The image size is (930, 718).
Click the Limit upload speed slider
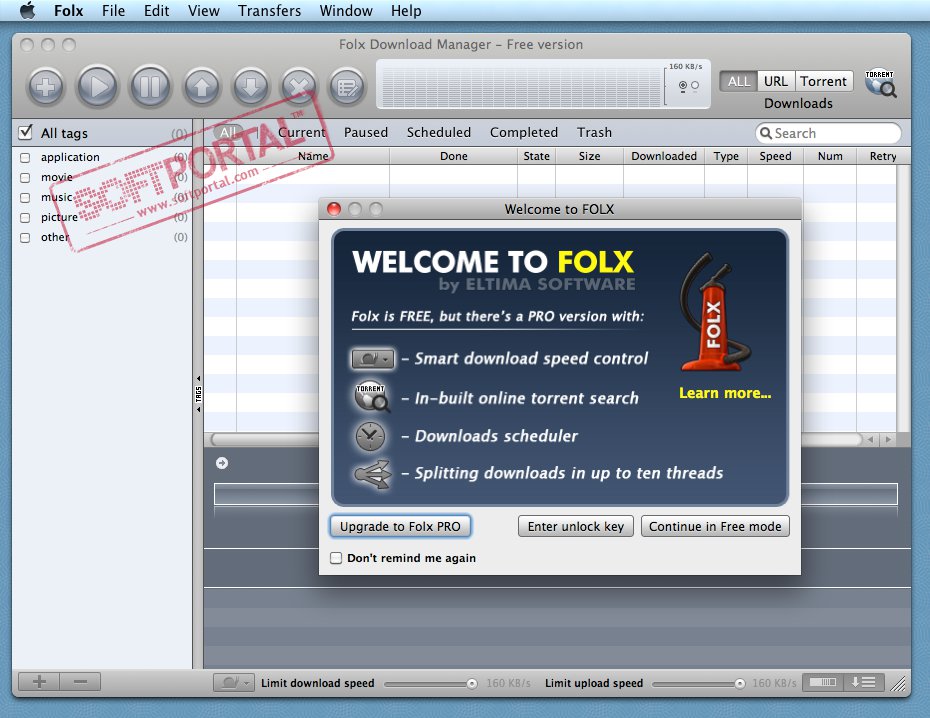coord(699,684)
